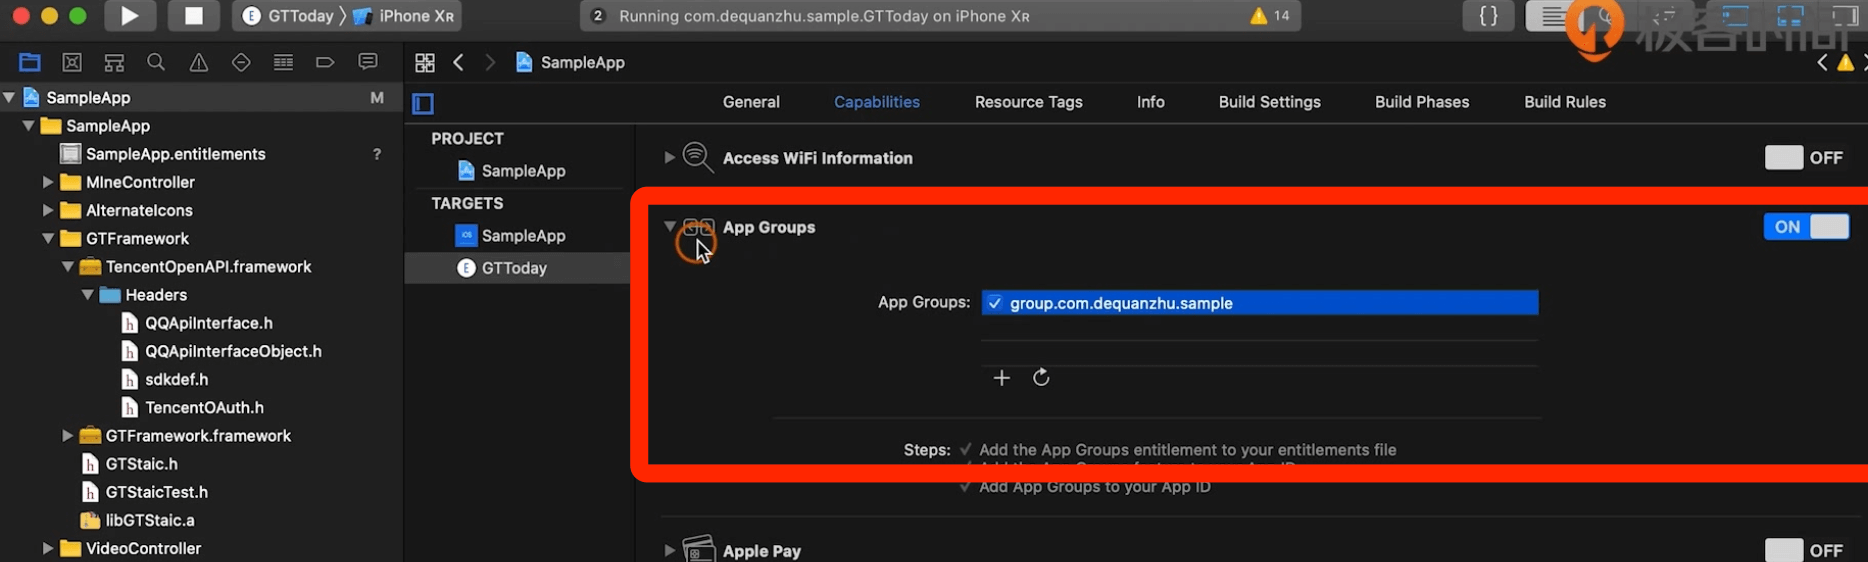The width and height of the screenshot is (1868, 562).
Task: Turn off the App Groups switch
Action: (1806, 227)
